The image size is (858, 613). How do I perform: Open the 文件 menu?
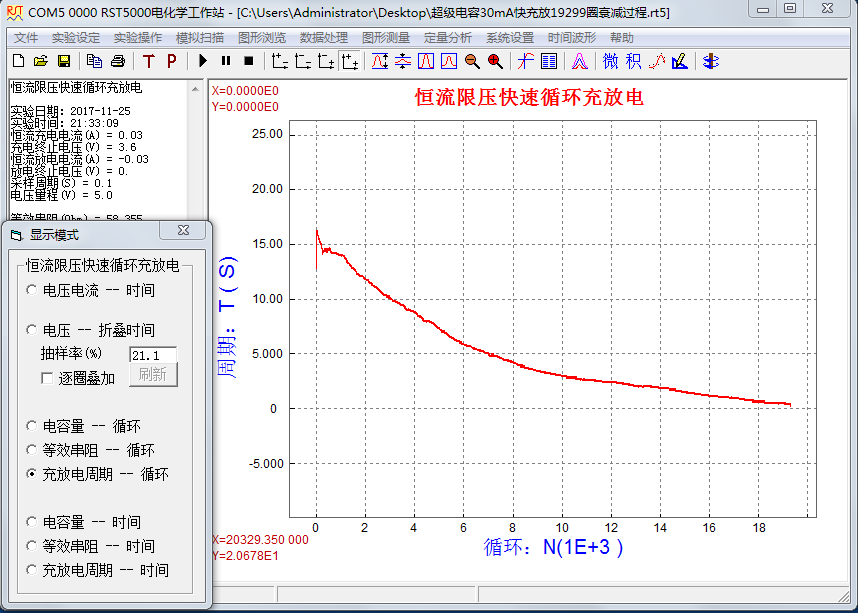click(x=25, y=37)
